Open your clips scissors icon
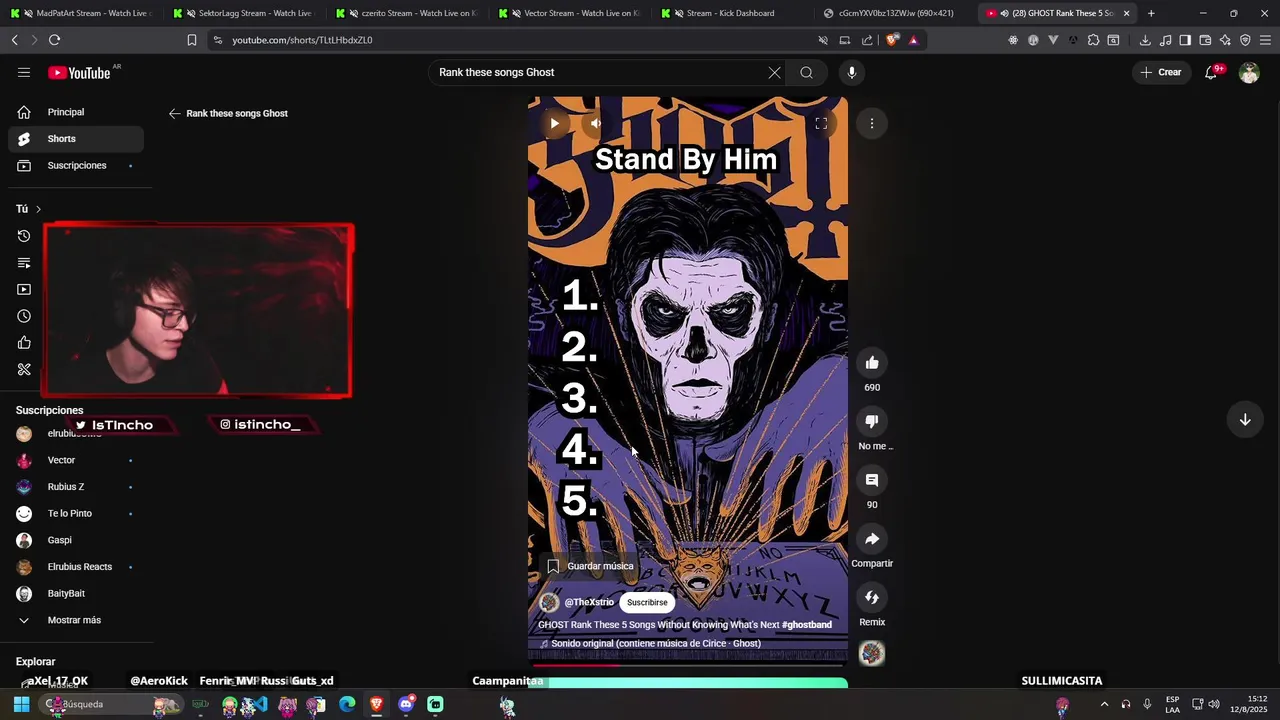Viewport: 1280px width, 720px height. tap(24, 369)
